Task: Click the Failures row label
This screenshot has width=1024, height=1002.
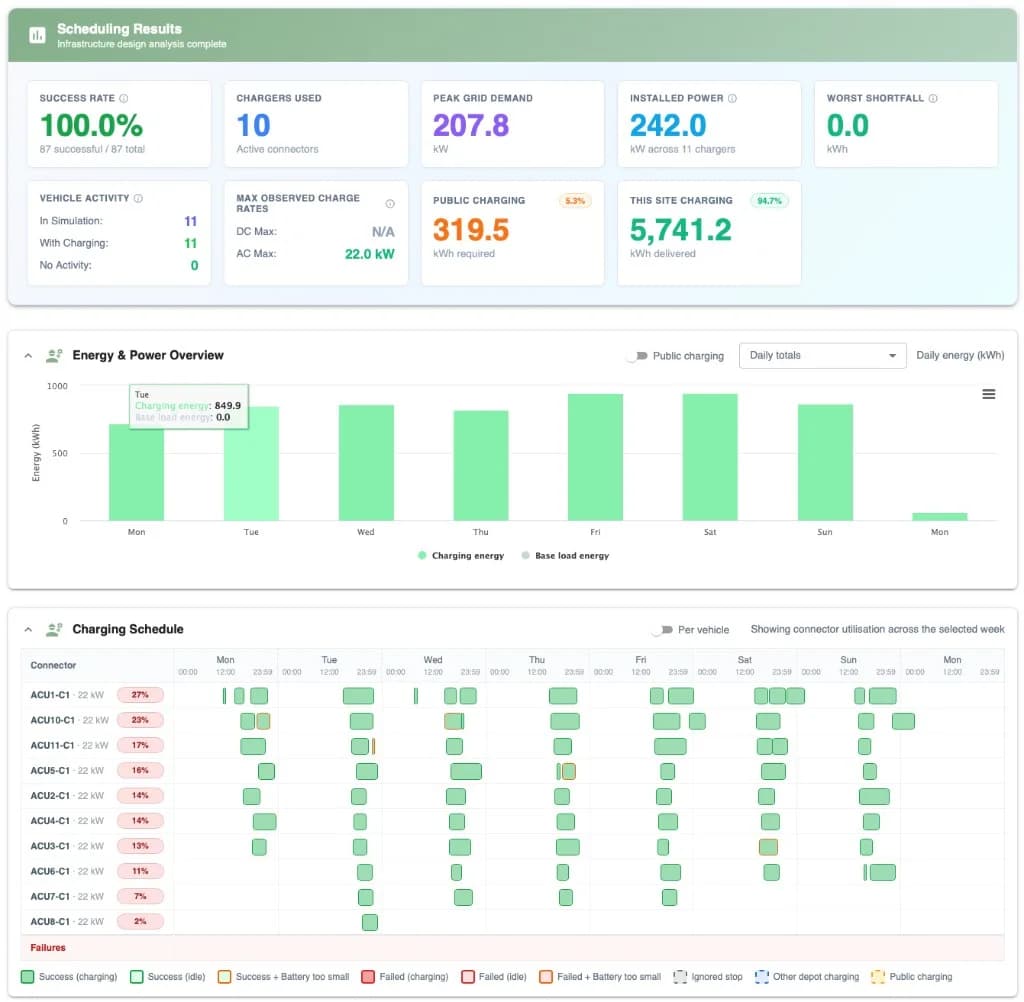Action: pos(48,948)
